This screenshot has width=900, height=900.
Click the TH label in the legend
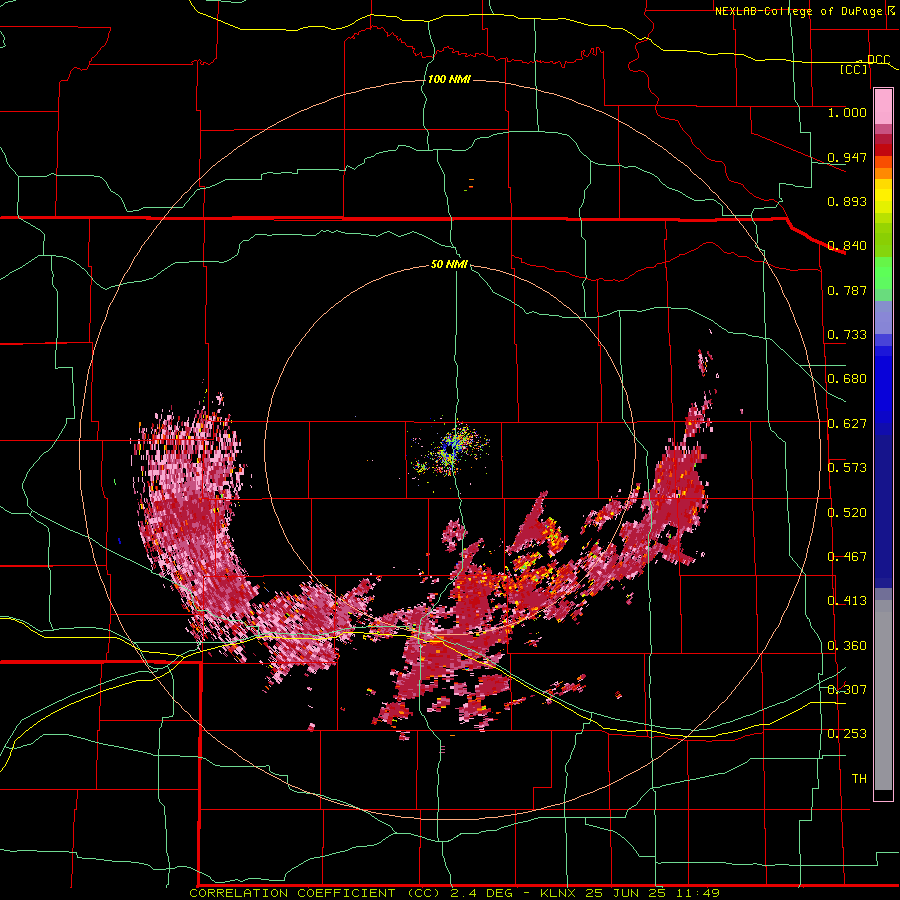pos(859,779)
